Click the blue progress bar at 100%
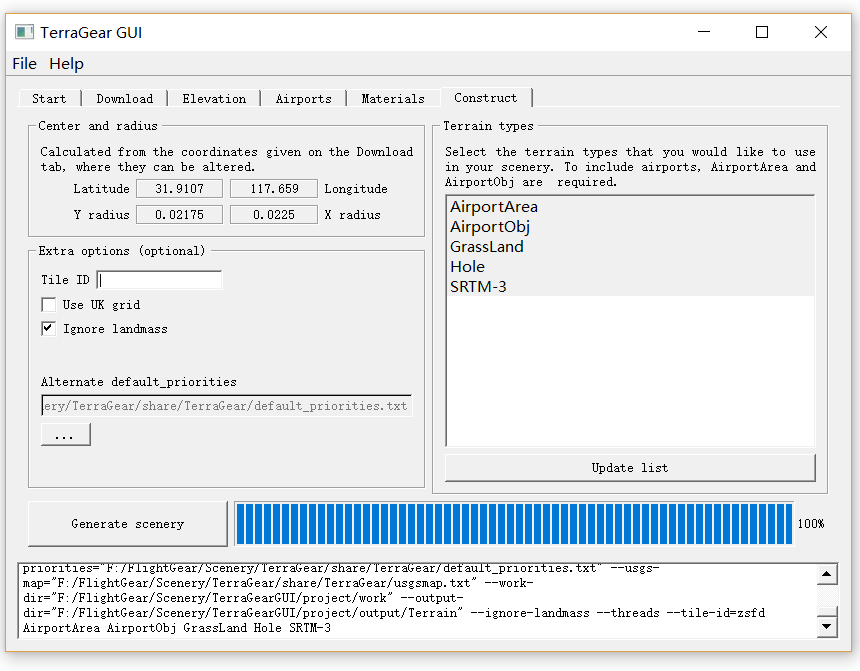This screenshot has height=671, width=860. [x=514, y=523]
